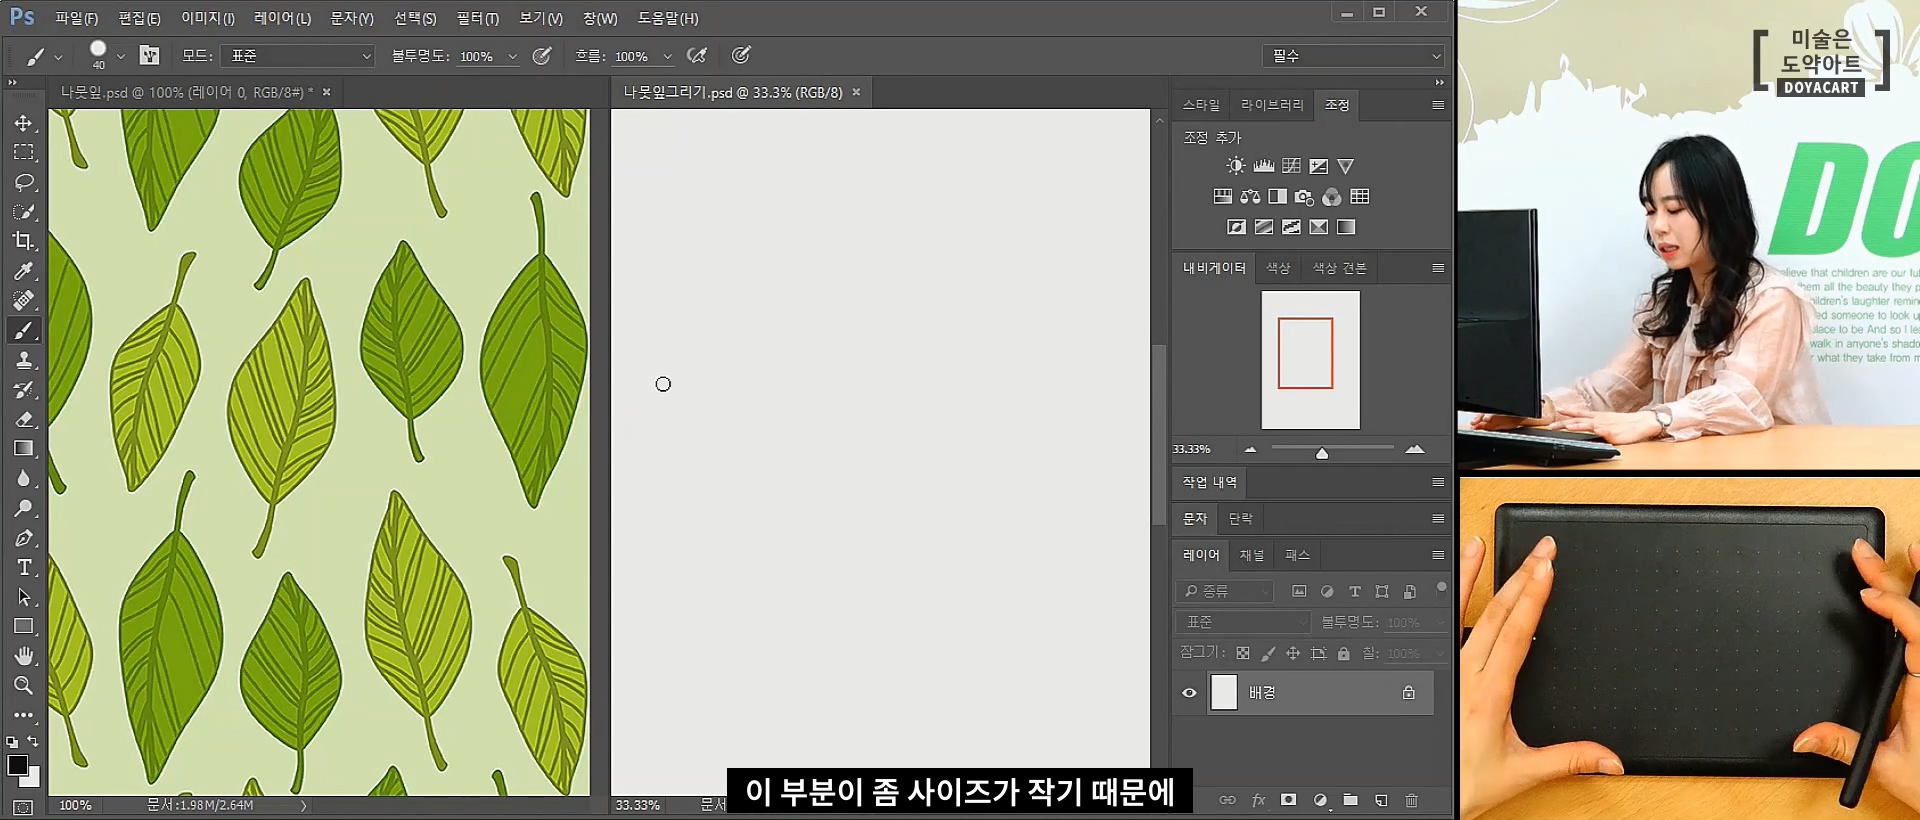
Task: Hide the 배경 layer visibility eye
Action: [x=1189, y=693]
